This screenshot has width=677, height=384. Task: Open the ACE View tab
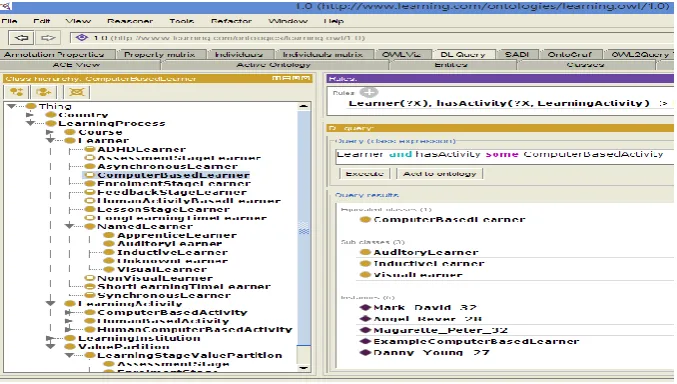coord(76,65)
